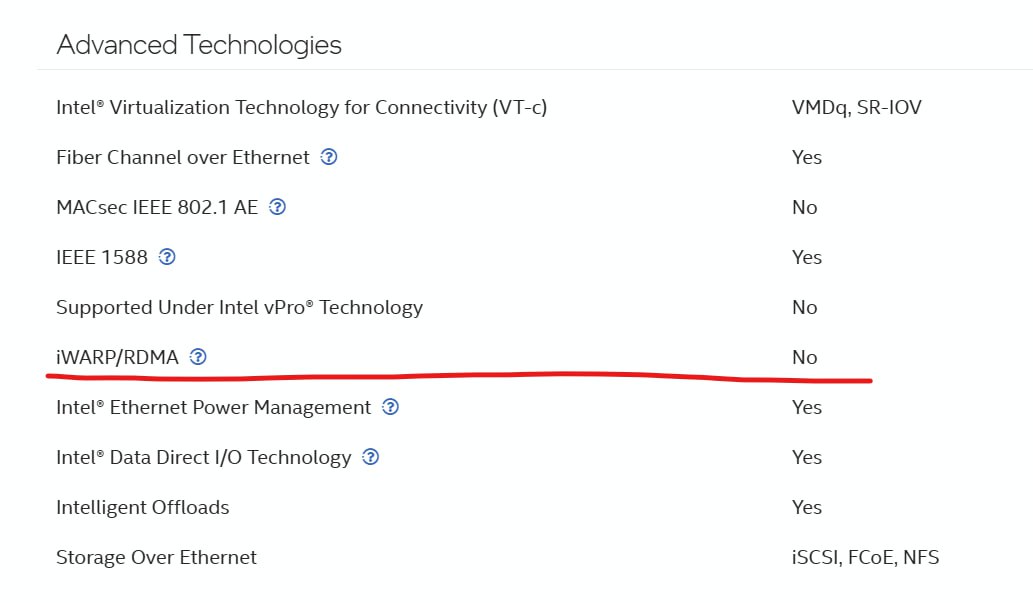
Task: Open the IEEE 1588 info question mark
Action: (x=167, y=257)
